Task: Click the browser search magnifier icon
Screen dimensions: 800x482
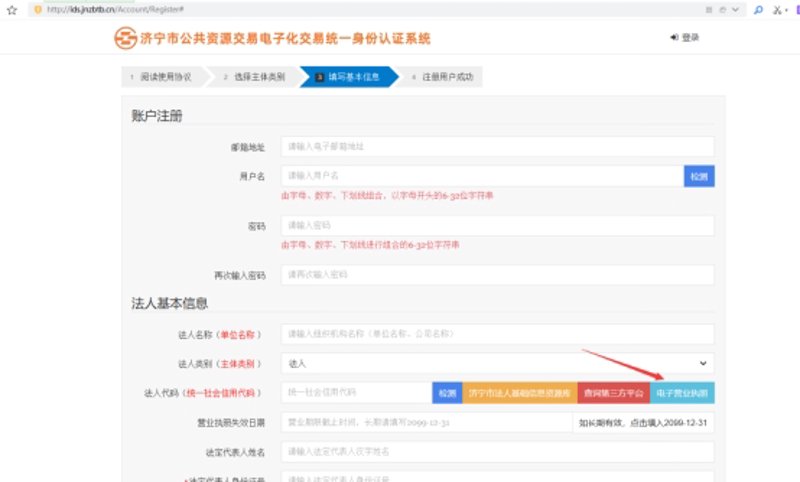Action: pyautogui.click(x=758, y=10)
